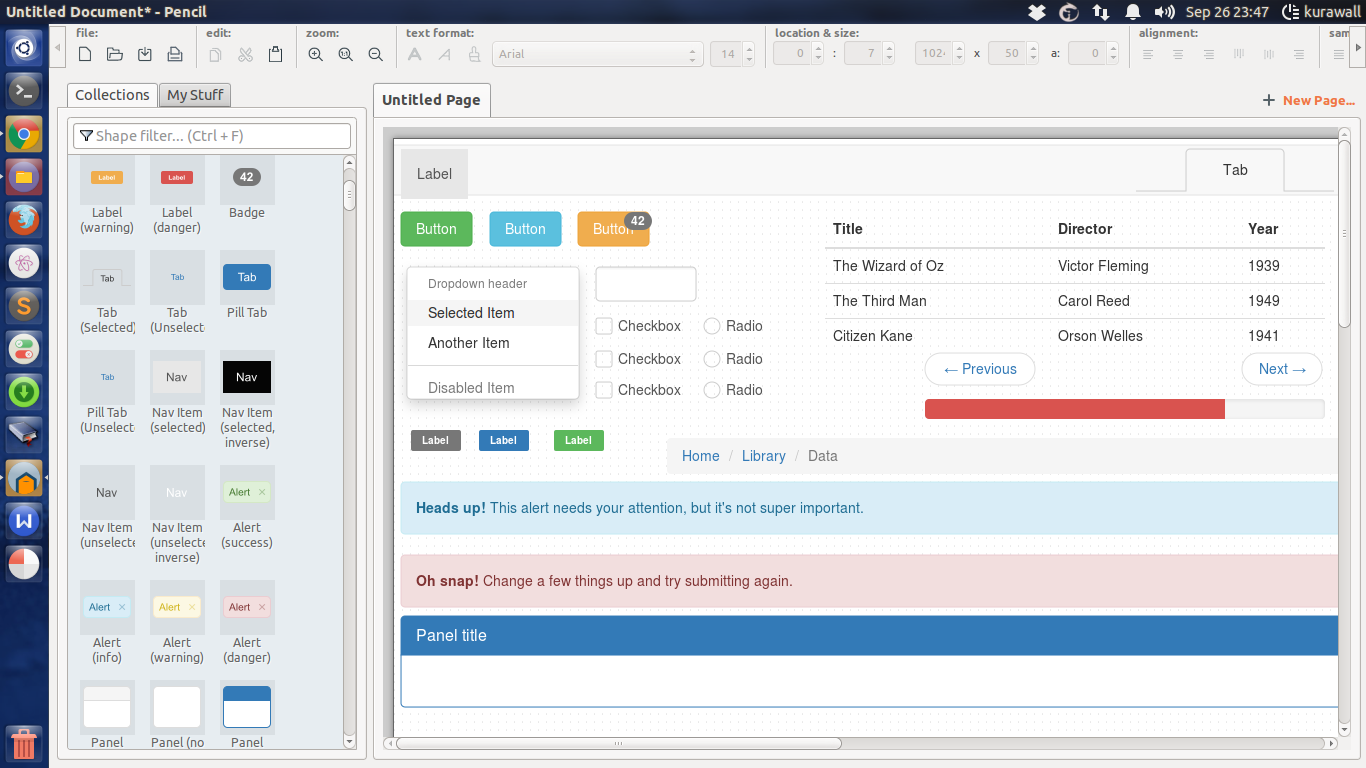Viewport: 1366px width, 768px height.
Task: Choose 'Another Item' in canvas dropdown
Action: (x=493, y=343)
